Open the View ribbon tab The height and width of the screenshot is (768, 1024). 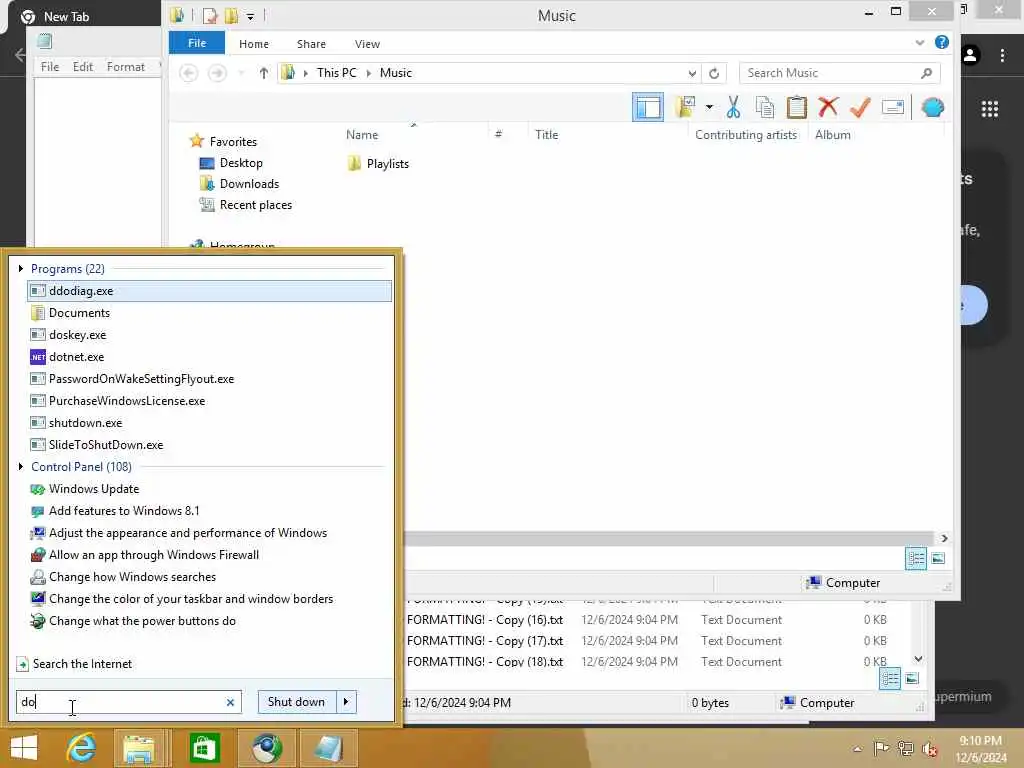click(367, 44)
